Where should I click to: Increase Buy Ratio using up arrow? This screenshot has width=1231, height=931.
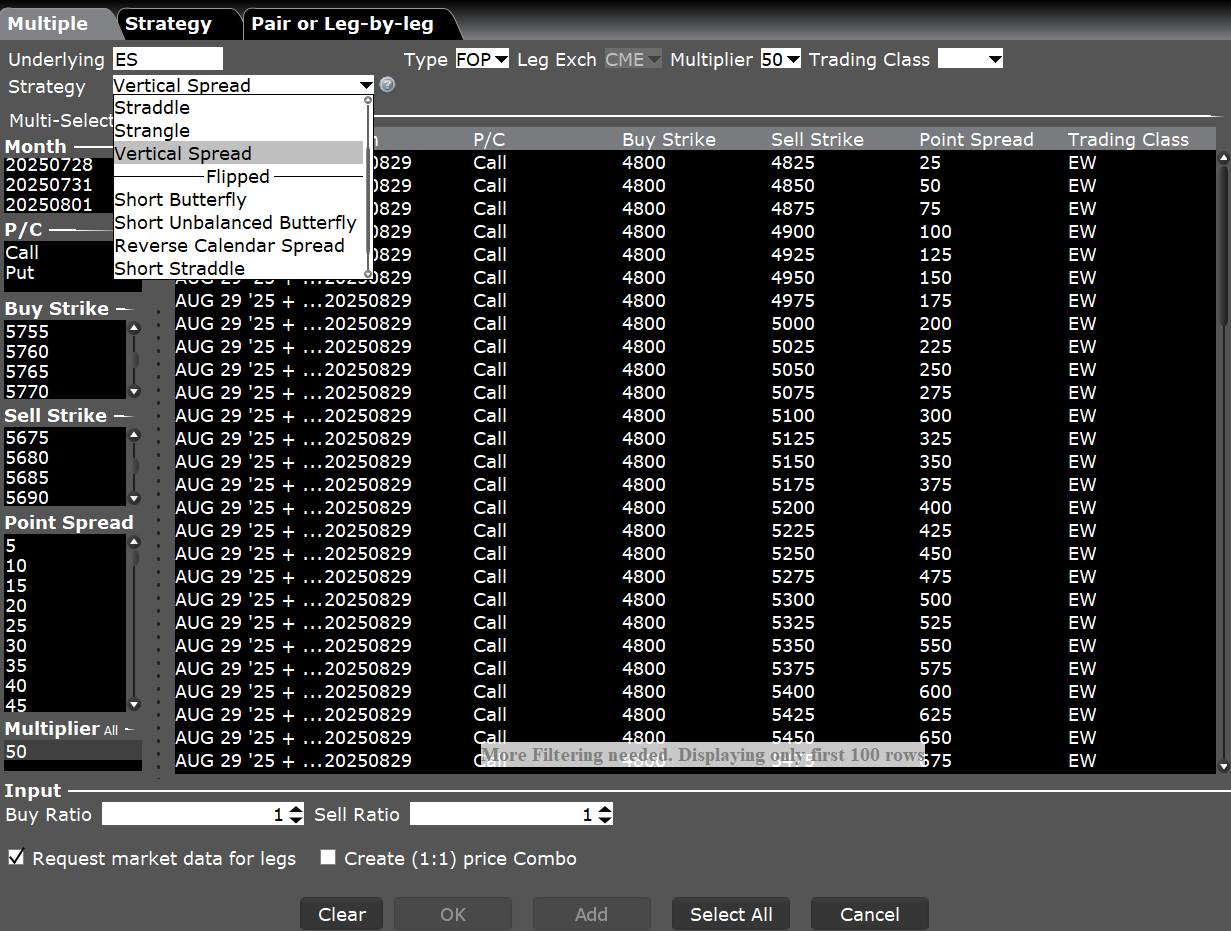point(296,810)
